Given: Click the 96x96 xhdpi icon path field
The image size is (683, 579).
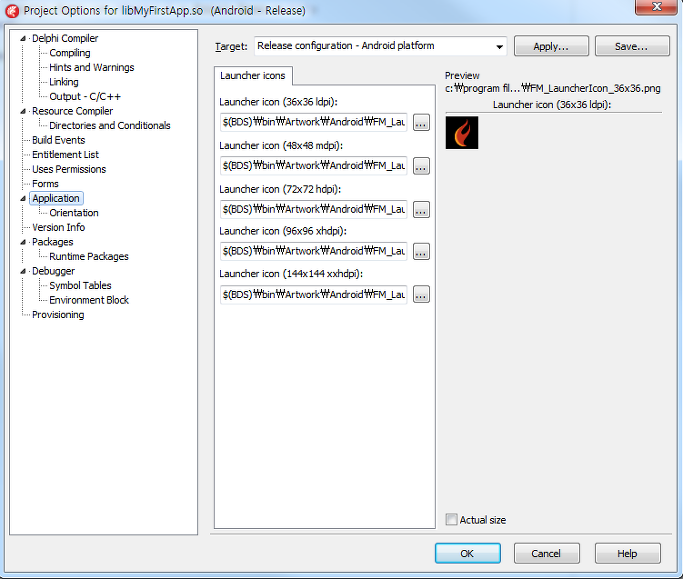Looking at the screenshot, I should [314, 251].
